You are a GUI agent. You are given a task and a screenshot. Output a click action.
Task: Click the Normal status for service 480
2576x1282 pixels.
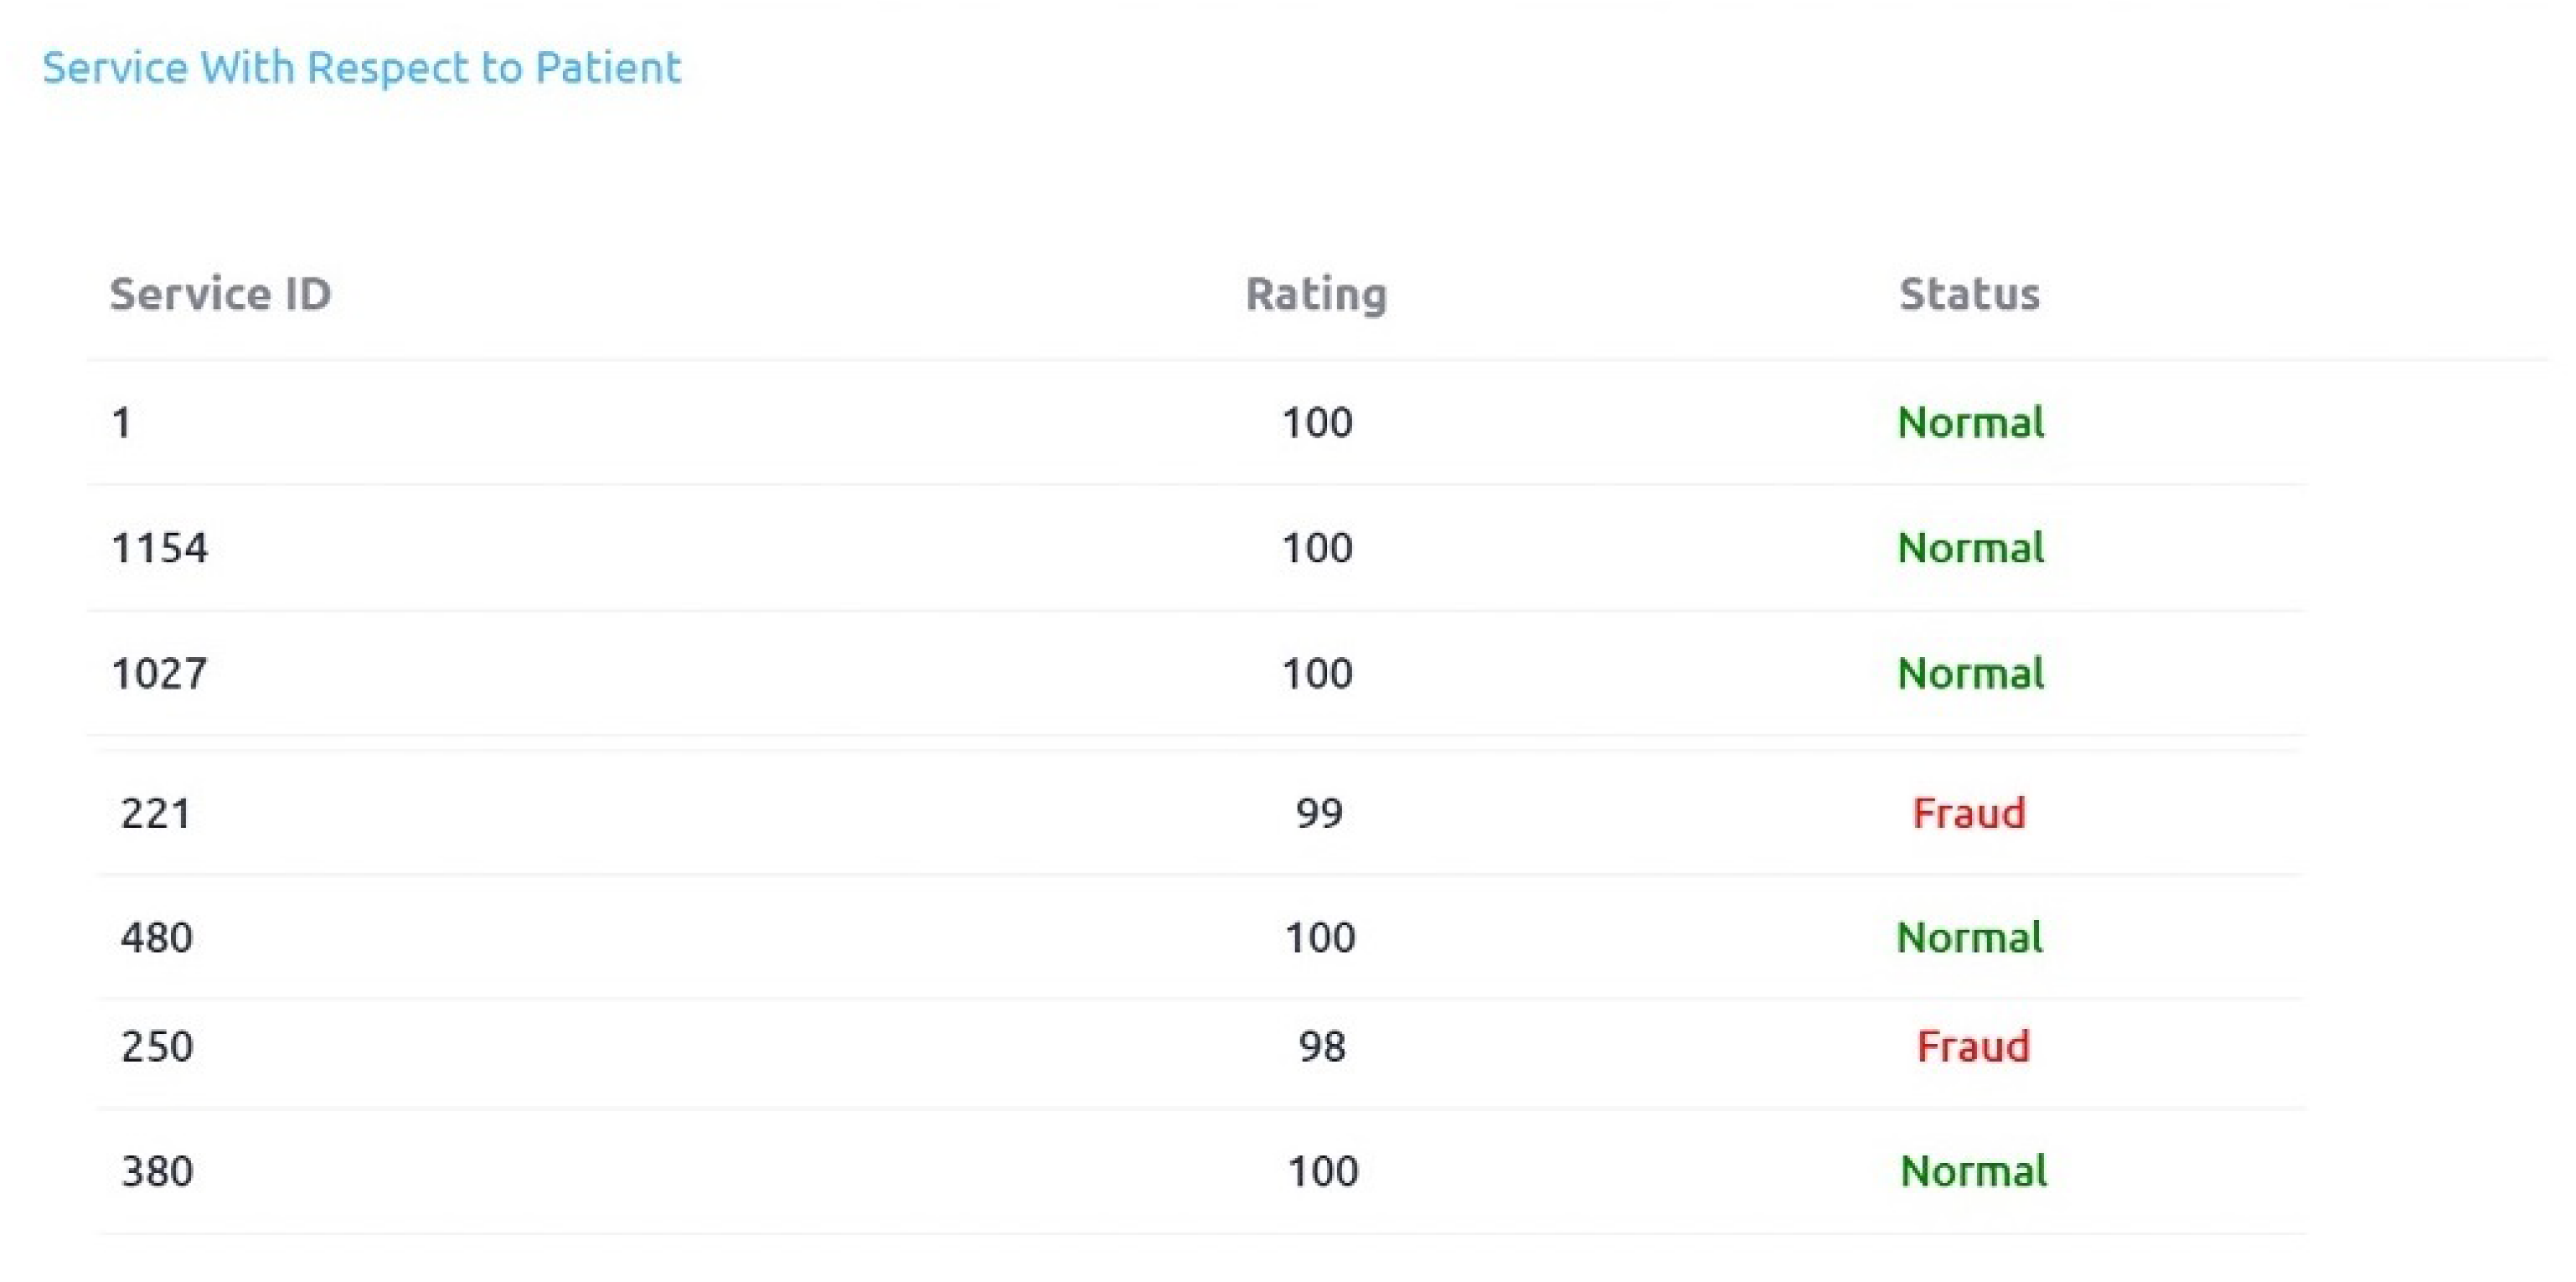coord(1969,938)
